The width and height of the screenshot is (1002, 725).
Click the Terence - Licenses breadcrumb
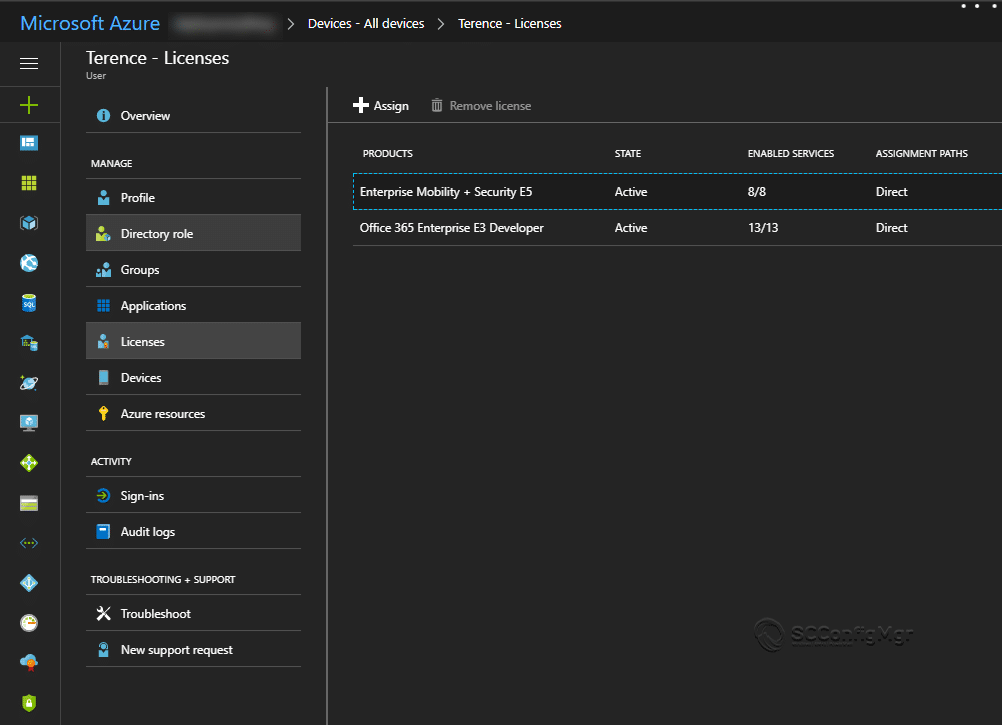509,24
